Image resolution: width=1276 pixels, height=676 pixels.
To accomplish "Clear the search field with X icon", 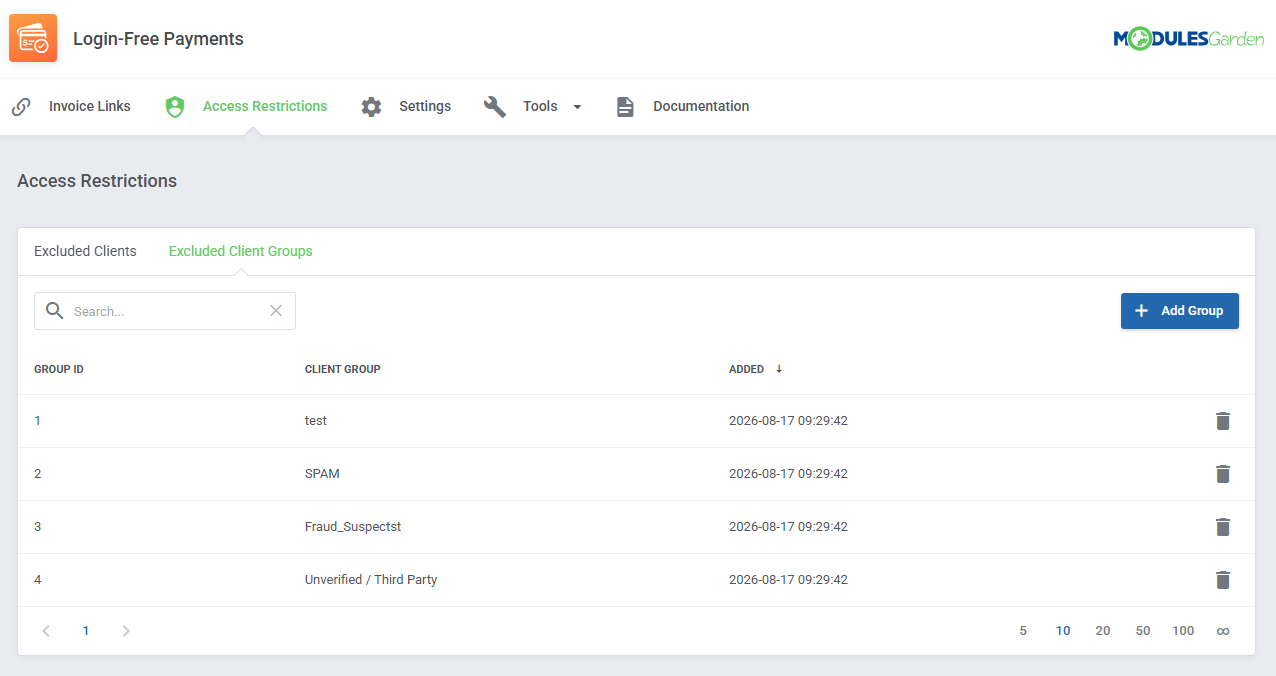I will click(276, 311).
